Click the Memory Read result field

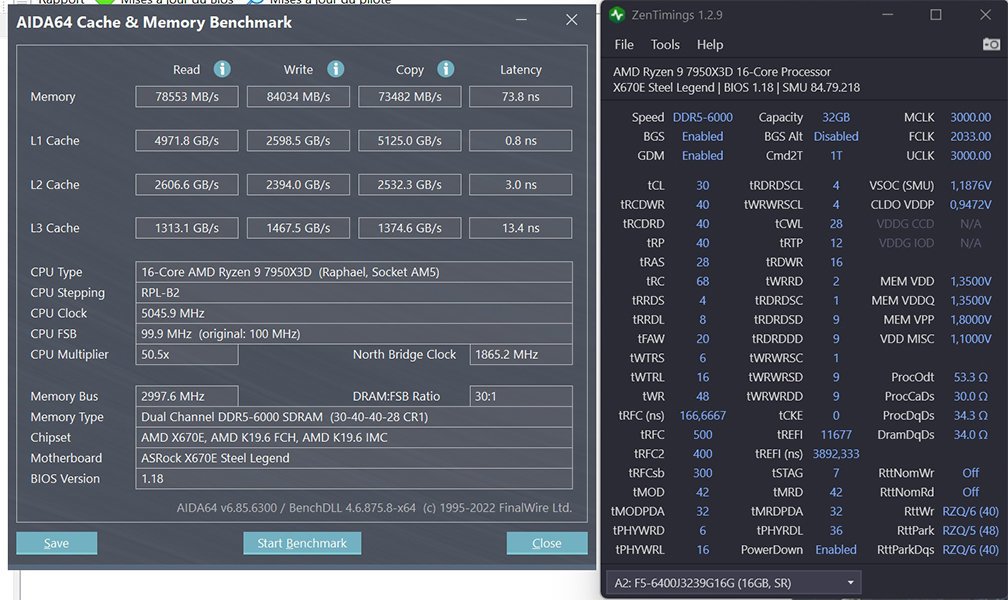click(x=187, y=97)
